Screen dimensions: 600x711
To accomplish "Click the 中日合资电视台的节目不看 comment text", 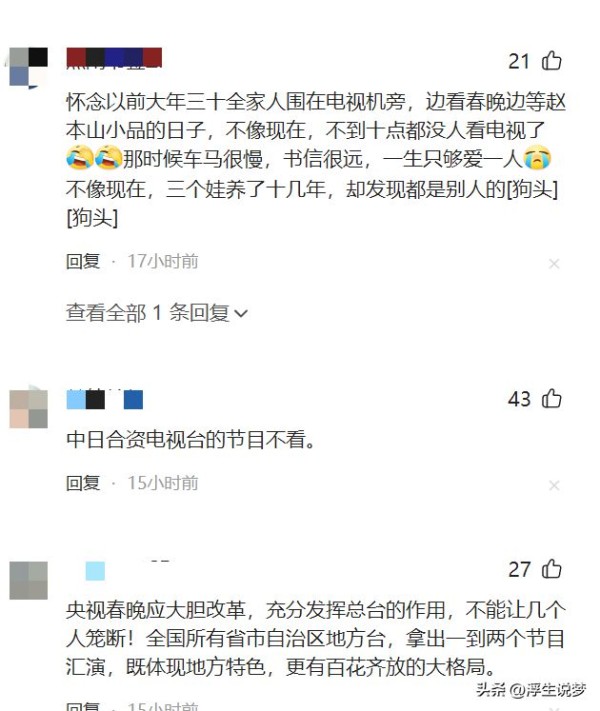I will pyautogui.click(x=190, y=439).
